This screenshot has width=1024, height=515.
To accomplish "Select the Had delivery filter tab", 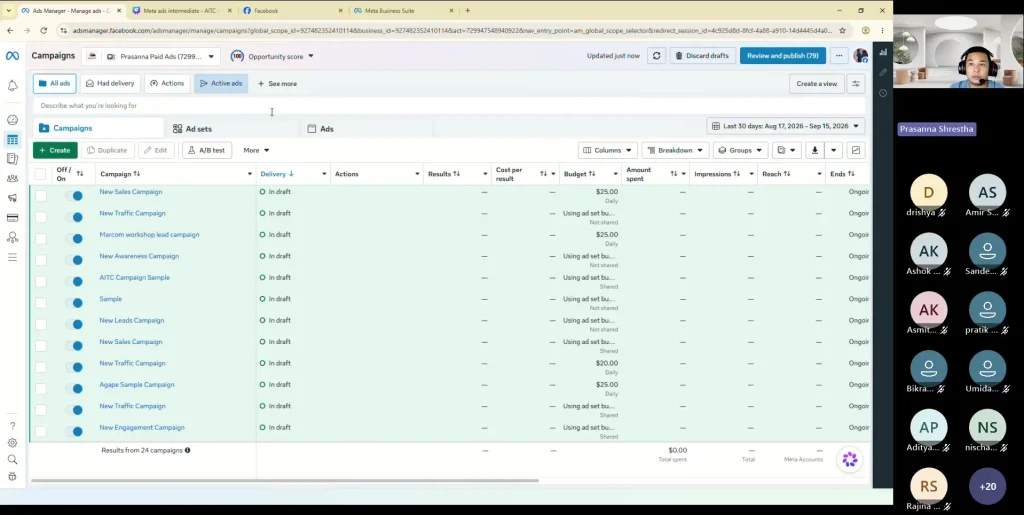I will tap(110, 84).
